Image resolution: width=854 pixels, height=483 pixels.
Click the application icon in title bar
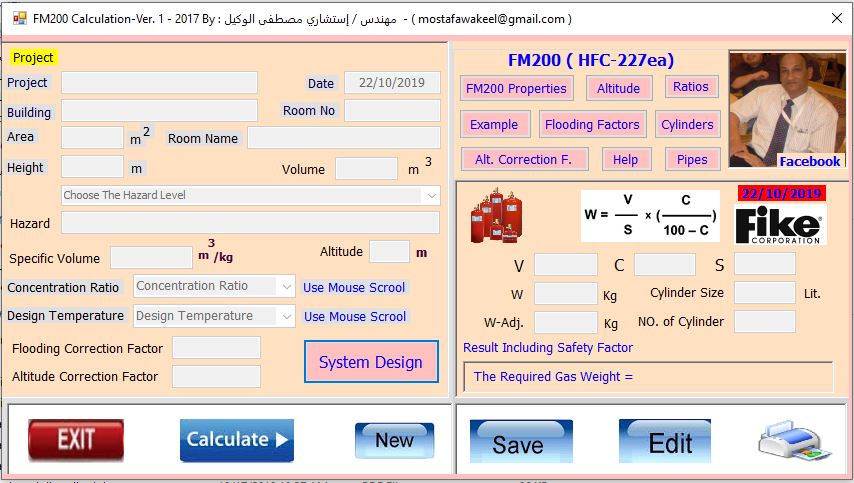[20, 19]
